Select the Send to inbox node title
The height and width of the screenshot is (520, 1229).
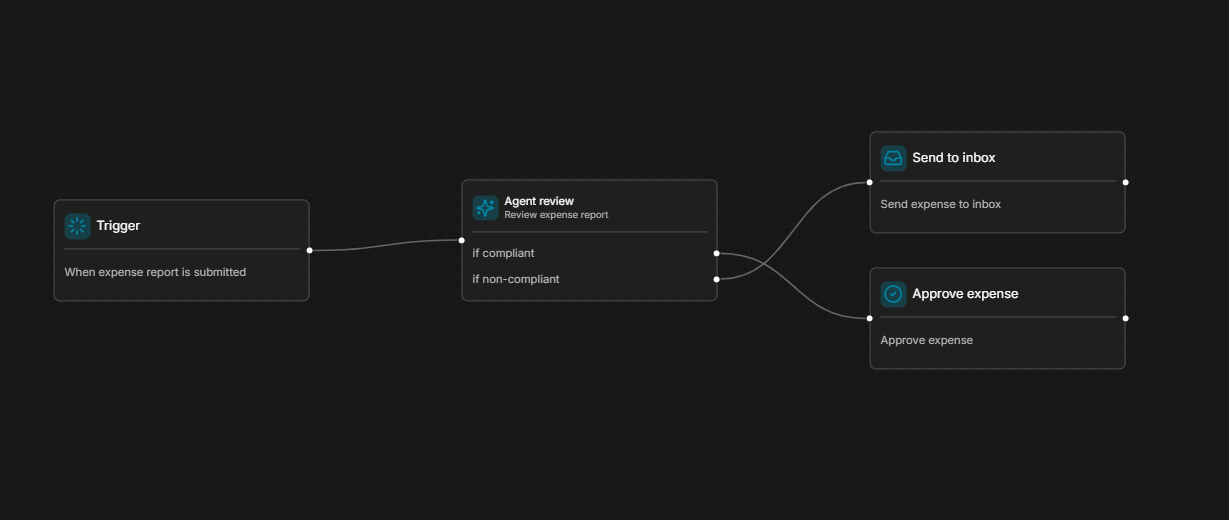point(954,158)
